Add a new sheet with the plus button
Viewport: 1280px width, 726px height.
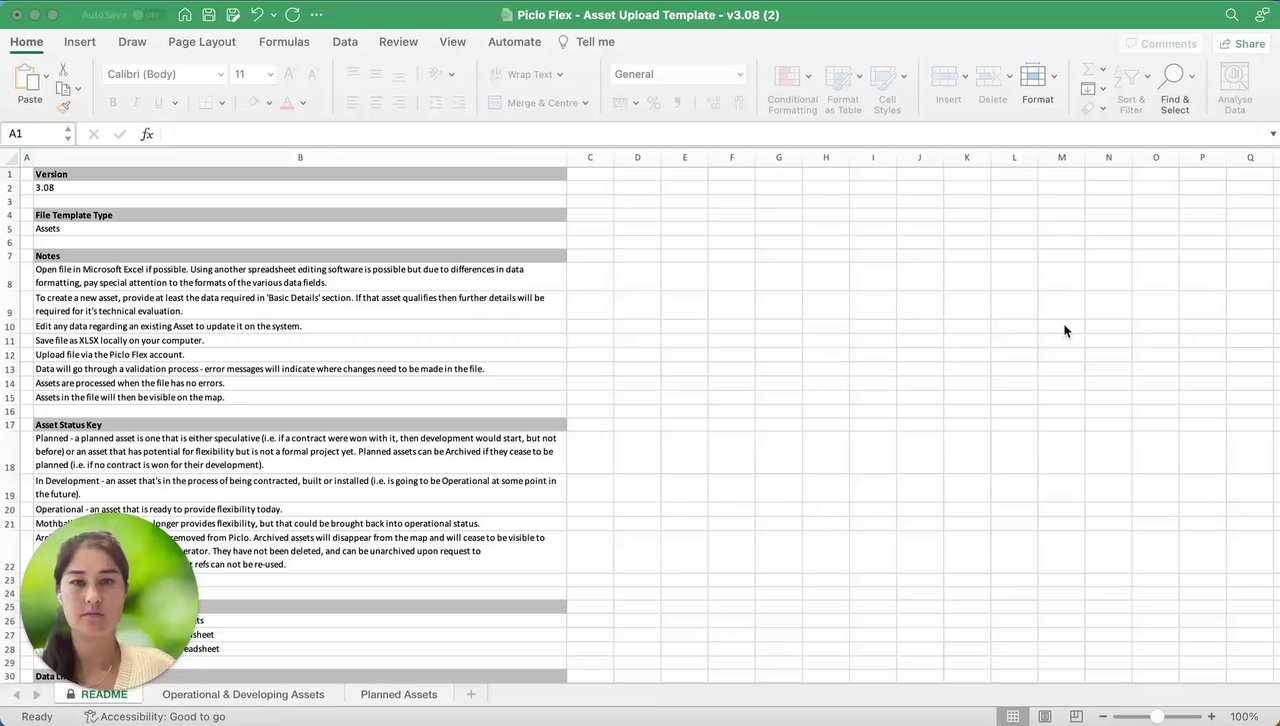pos(471,694)
